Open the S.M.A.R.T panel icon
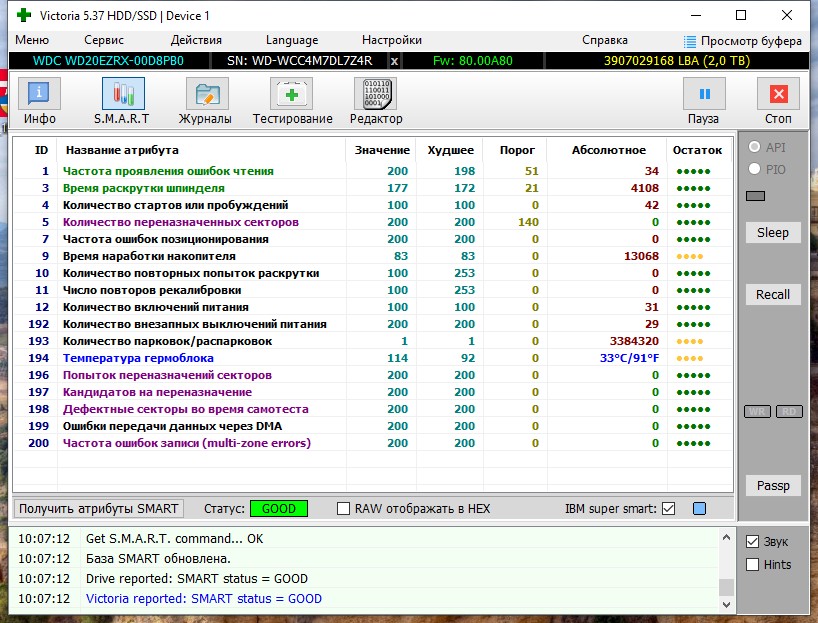This screenshot has height=623, width=818. pyautogui.click(x=123, y=94)
